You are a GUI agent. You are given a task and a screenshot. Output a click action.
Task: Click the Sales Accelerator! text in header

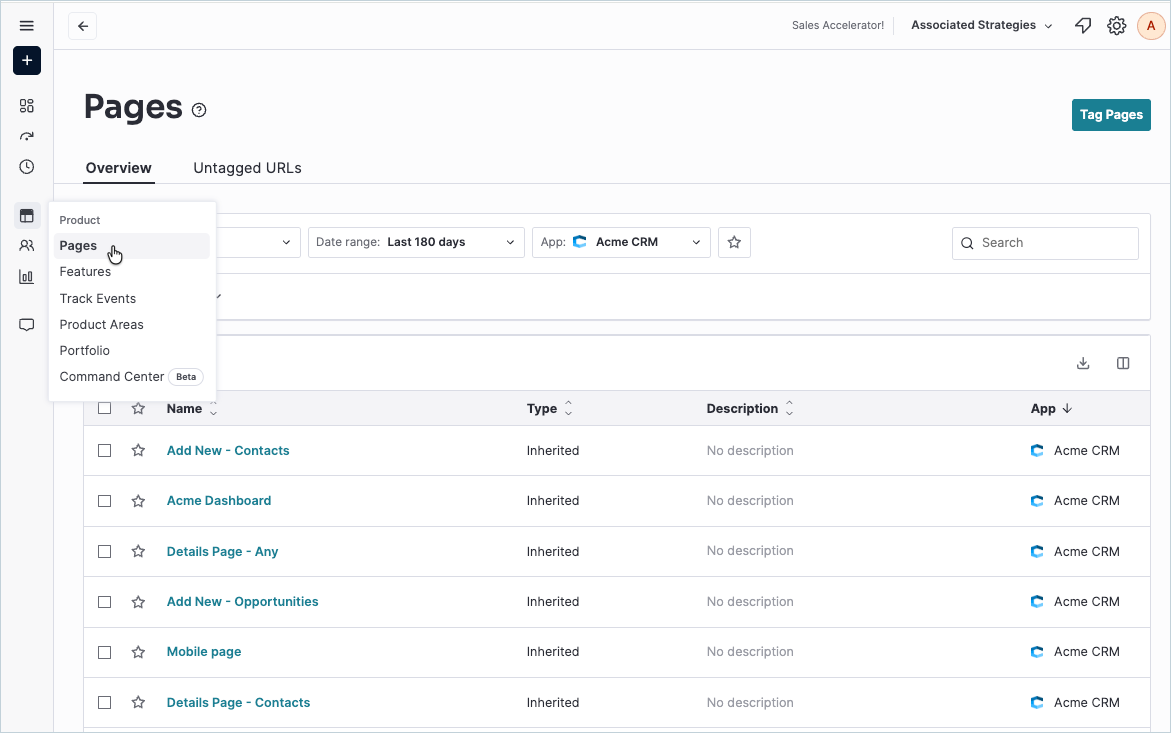[x=838, y=25]
